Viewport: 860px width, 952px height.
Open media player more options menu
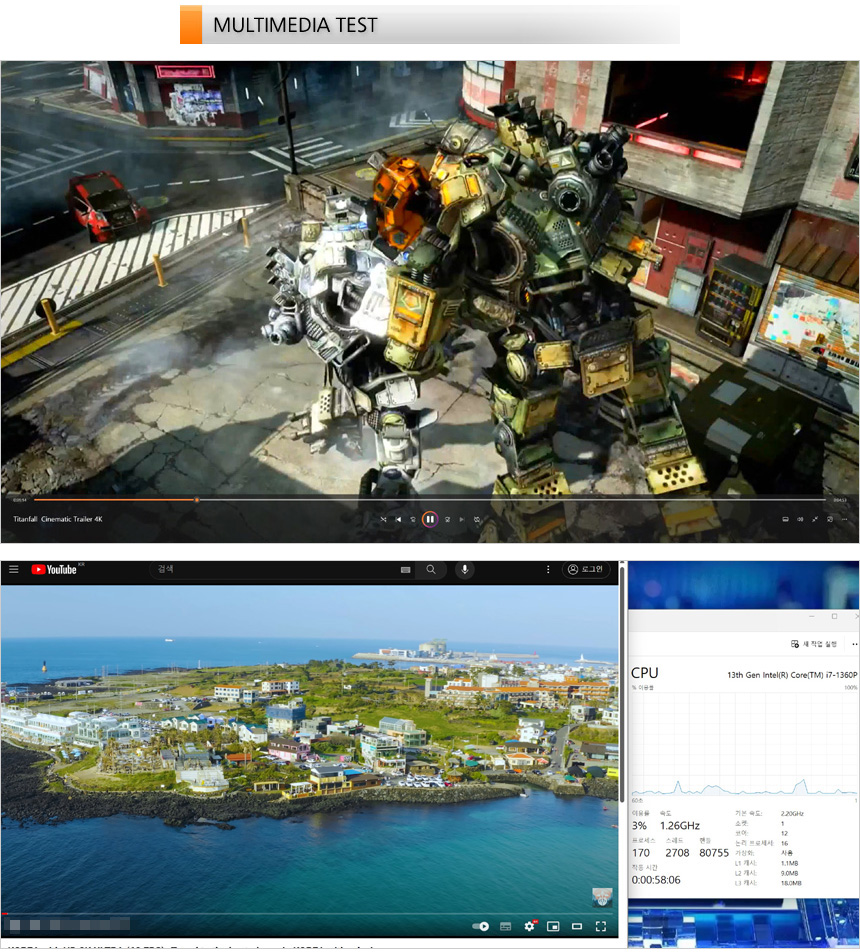(845, 519)
